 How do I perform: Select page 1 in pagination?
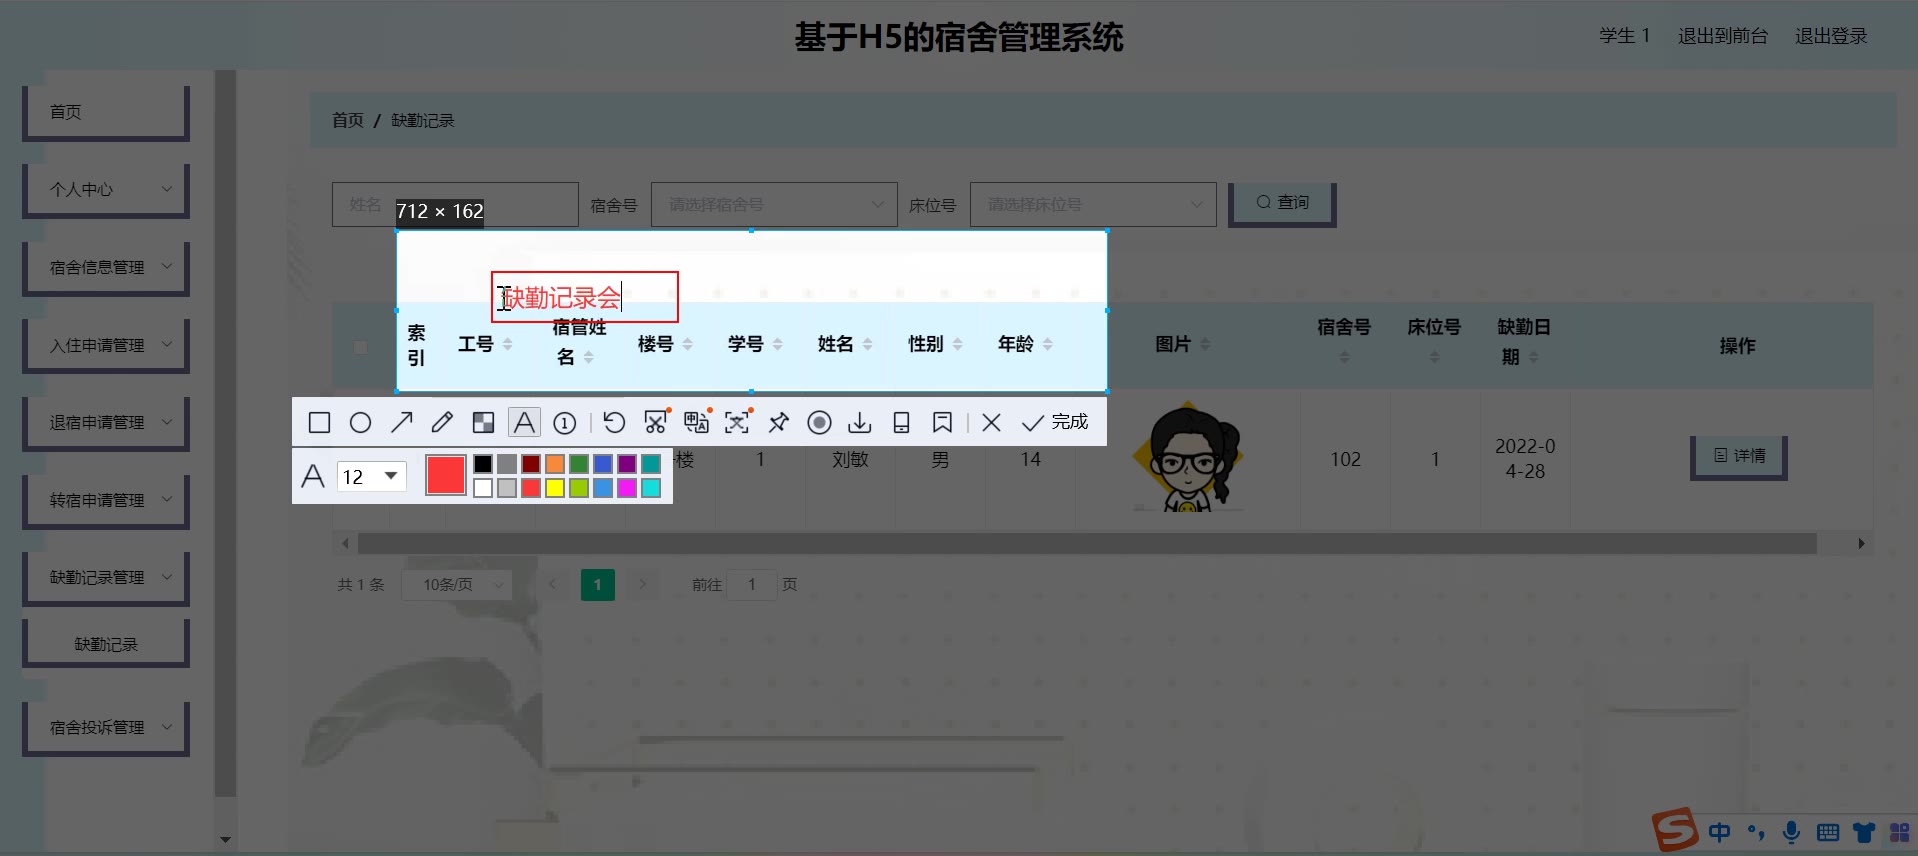[x=597, y=585]
